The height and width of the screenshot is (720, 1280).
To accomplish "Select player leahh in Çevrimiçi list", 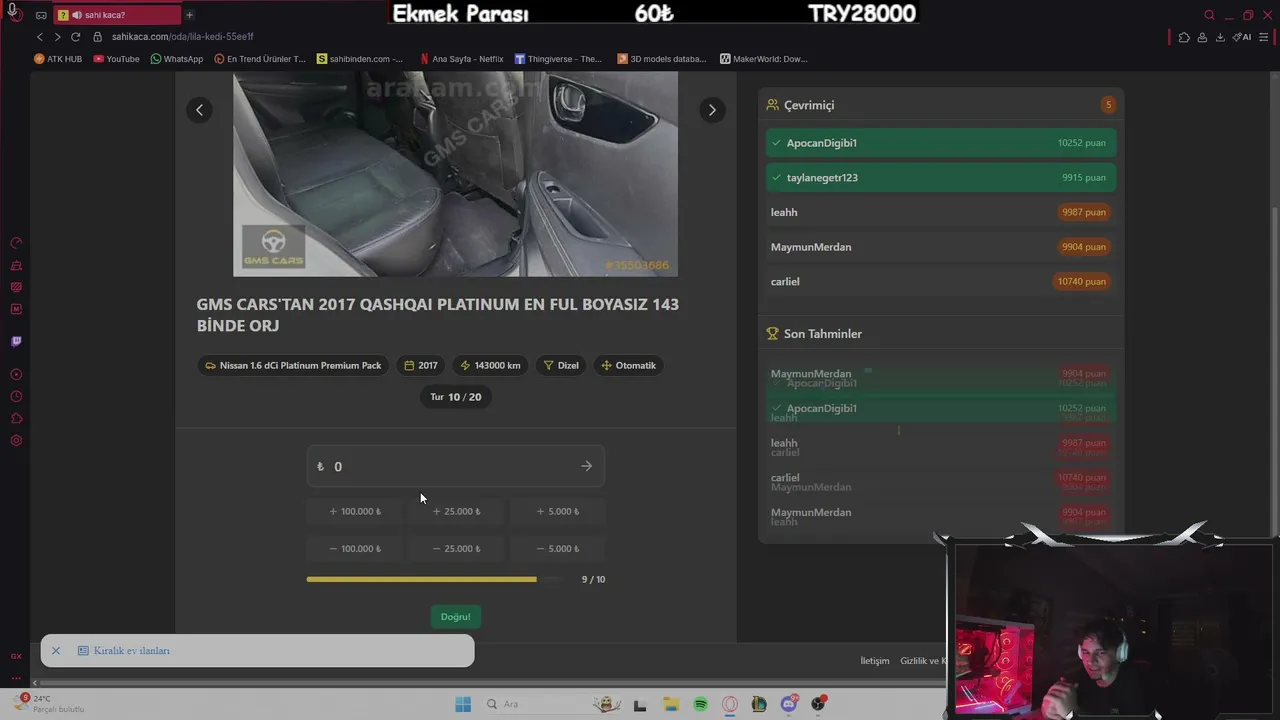I will tap(941, 212).
